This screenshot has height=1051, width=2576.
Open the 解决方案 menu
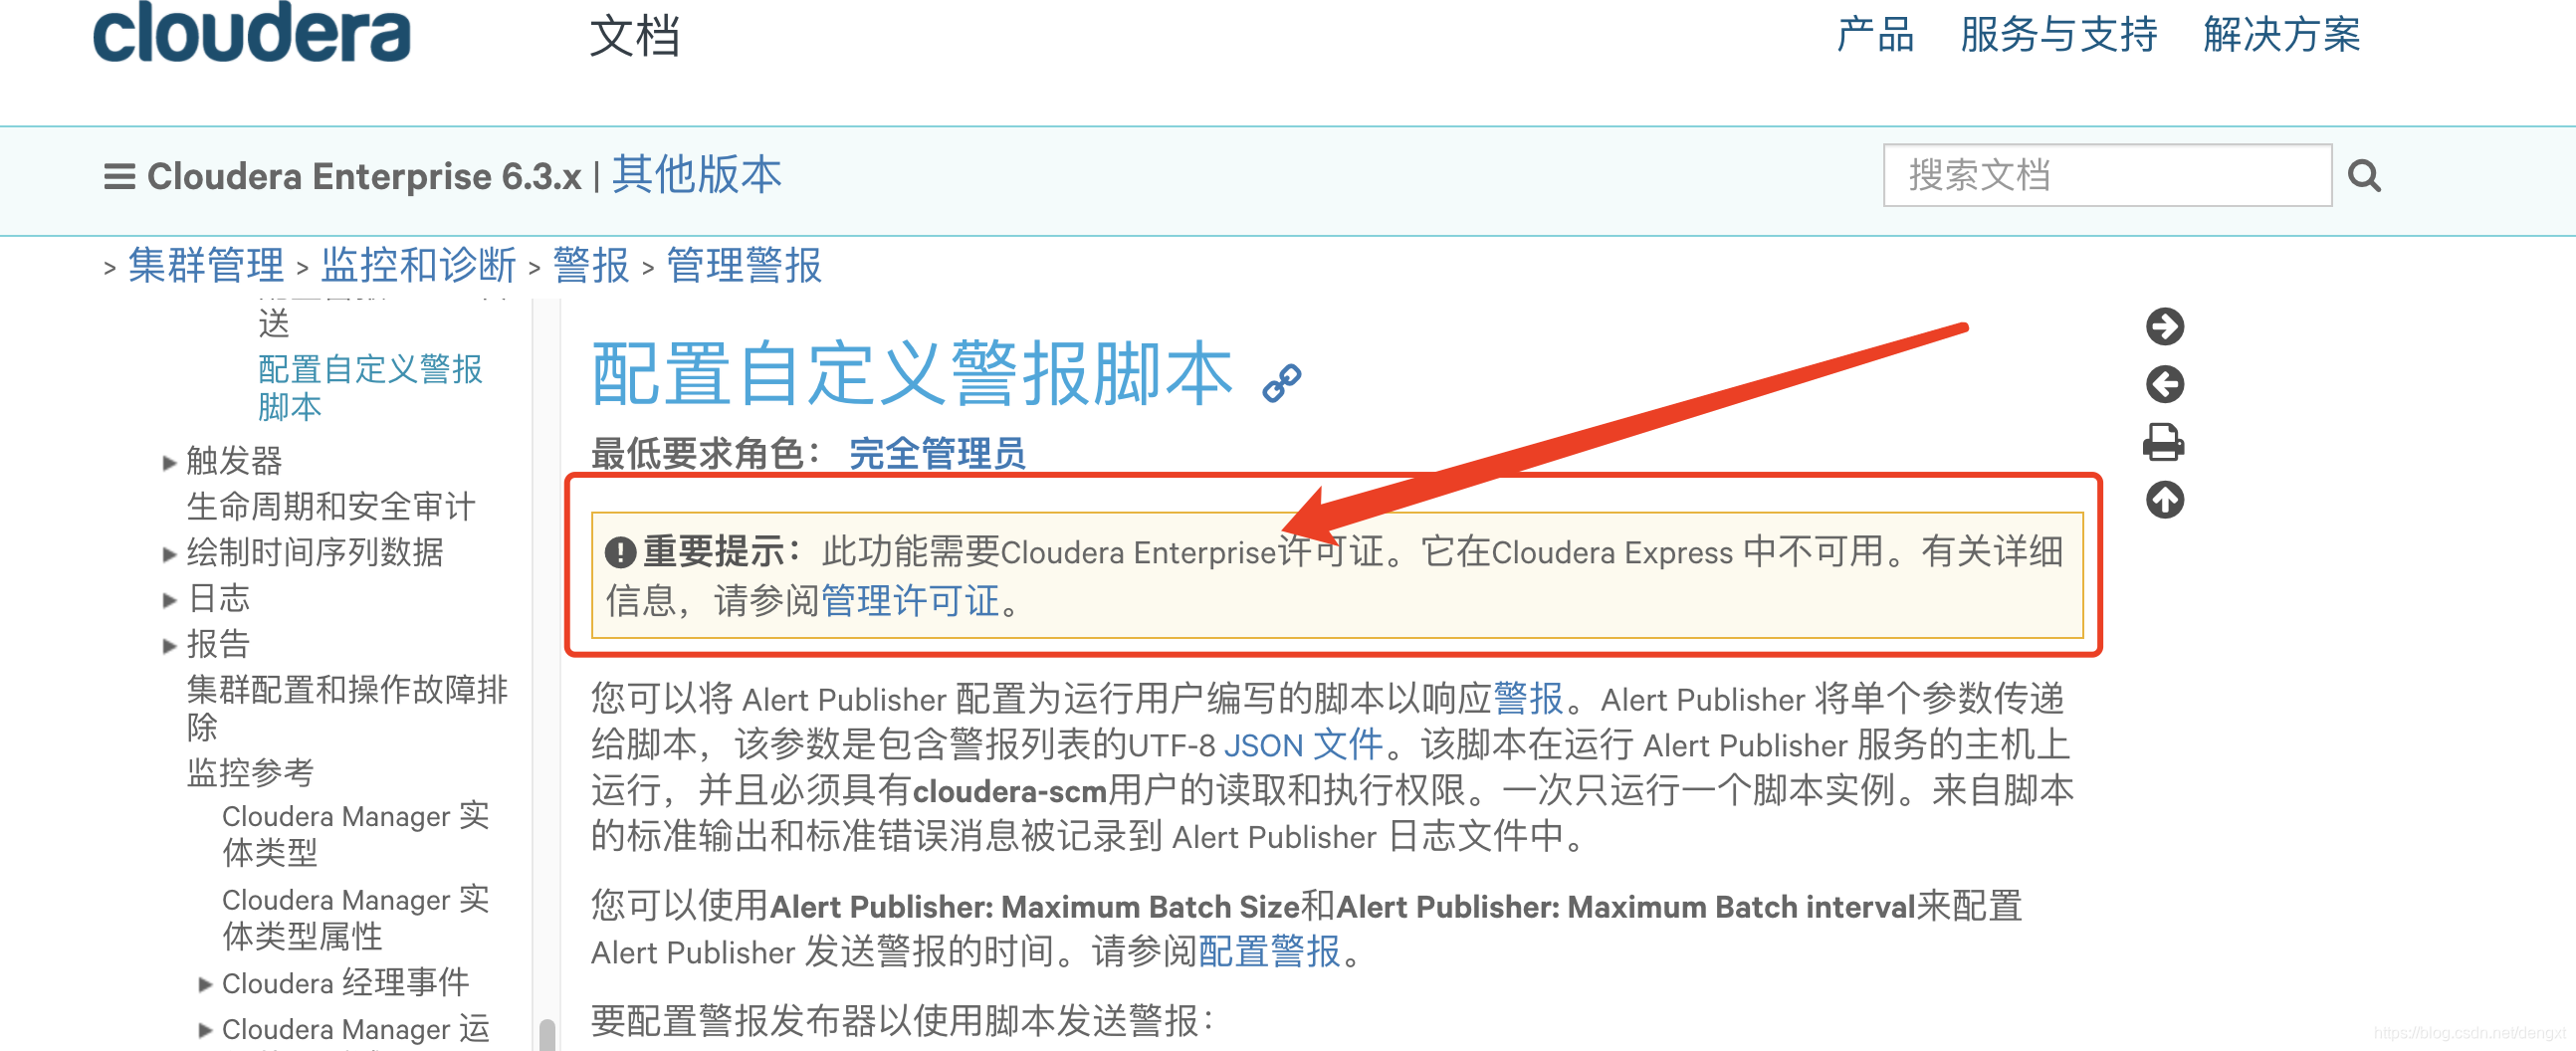[2281, 35]
